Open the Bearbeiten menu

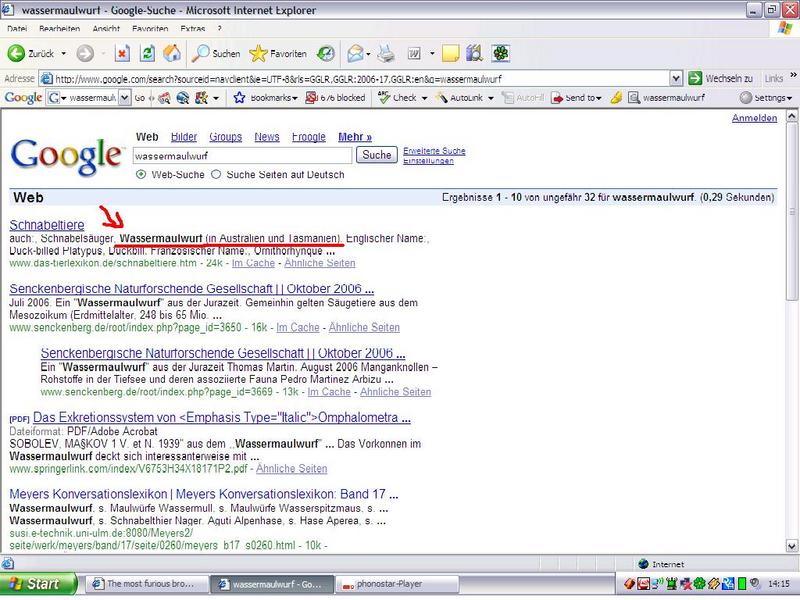pos(60,29)
